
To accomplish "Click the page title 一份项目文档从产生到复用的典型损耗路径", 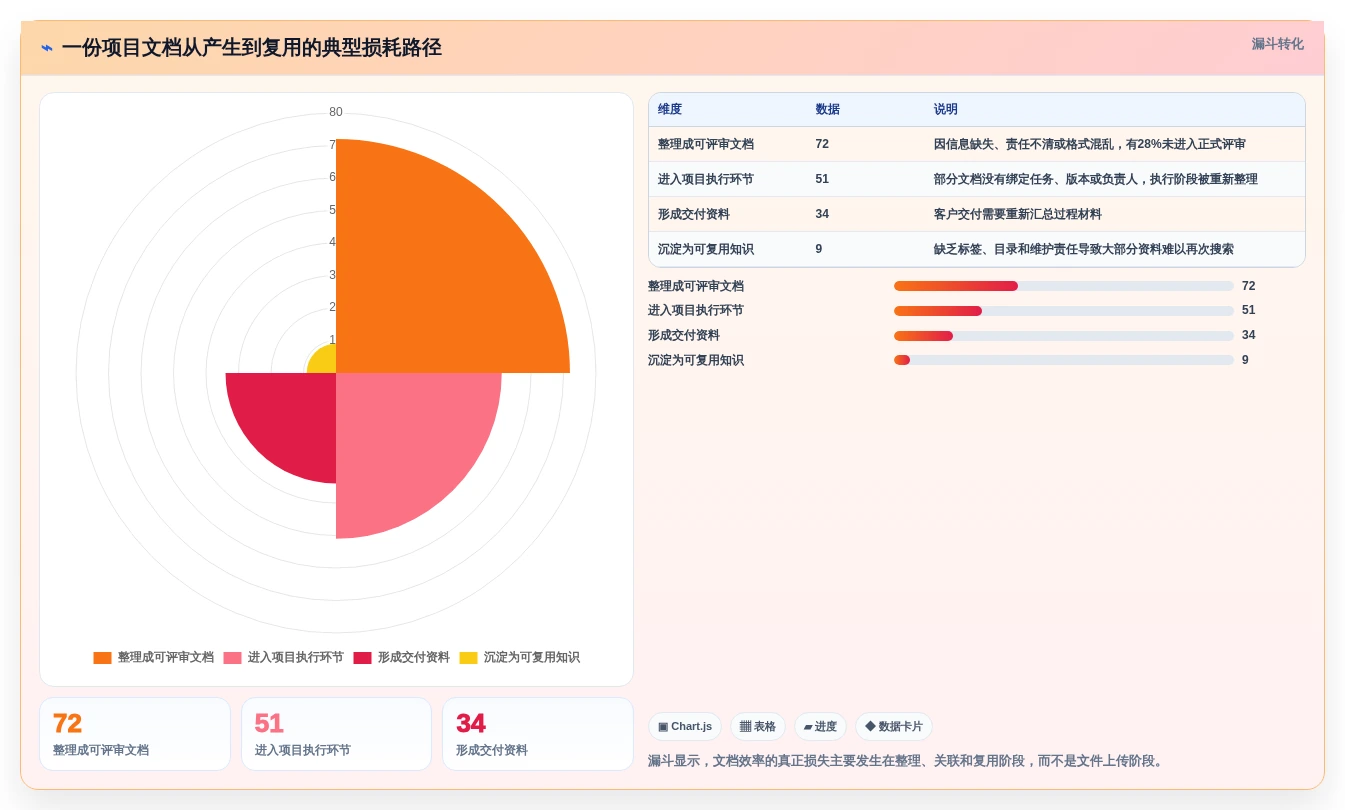I will 251,48.
